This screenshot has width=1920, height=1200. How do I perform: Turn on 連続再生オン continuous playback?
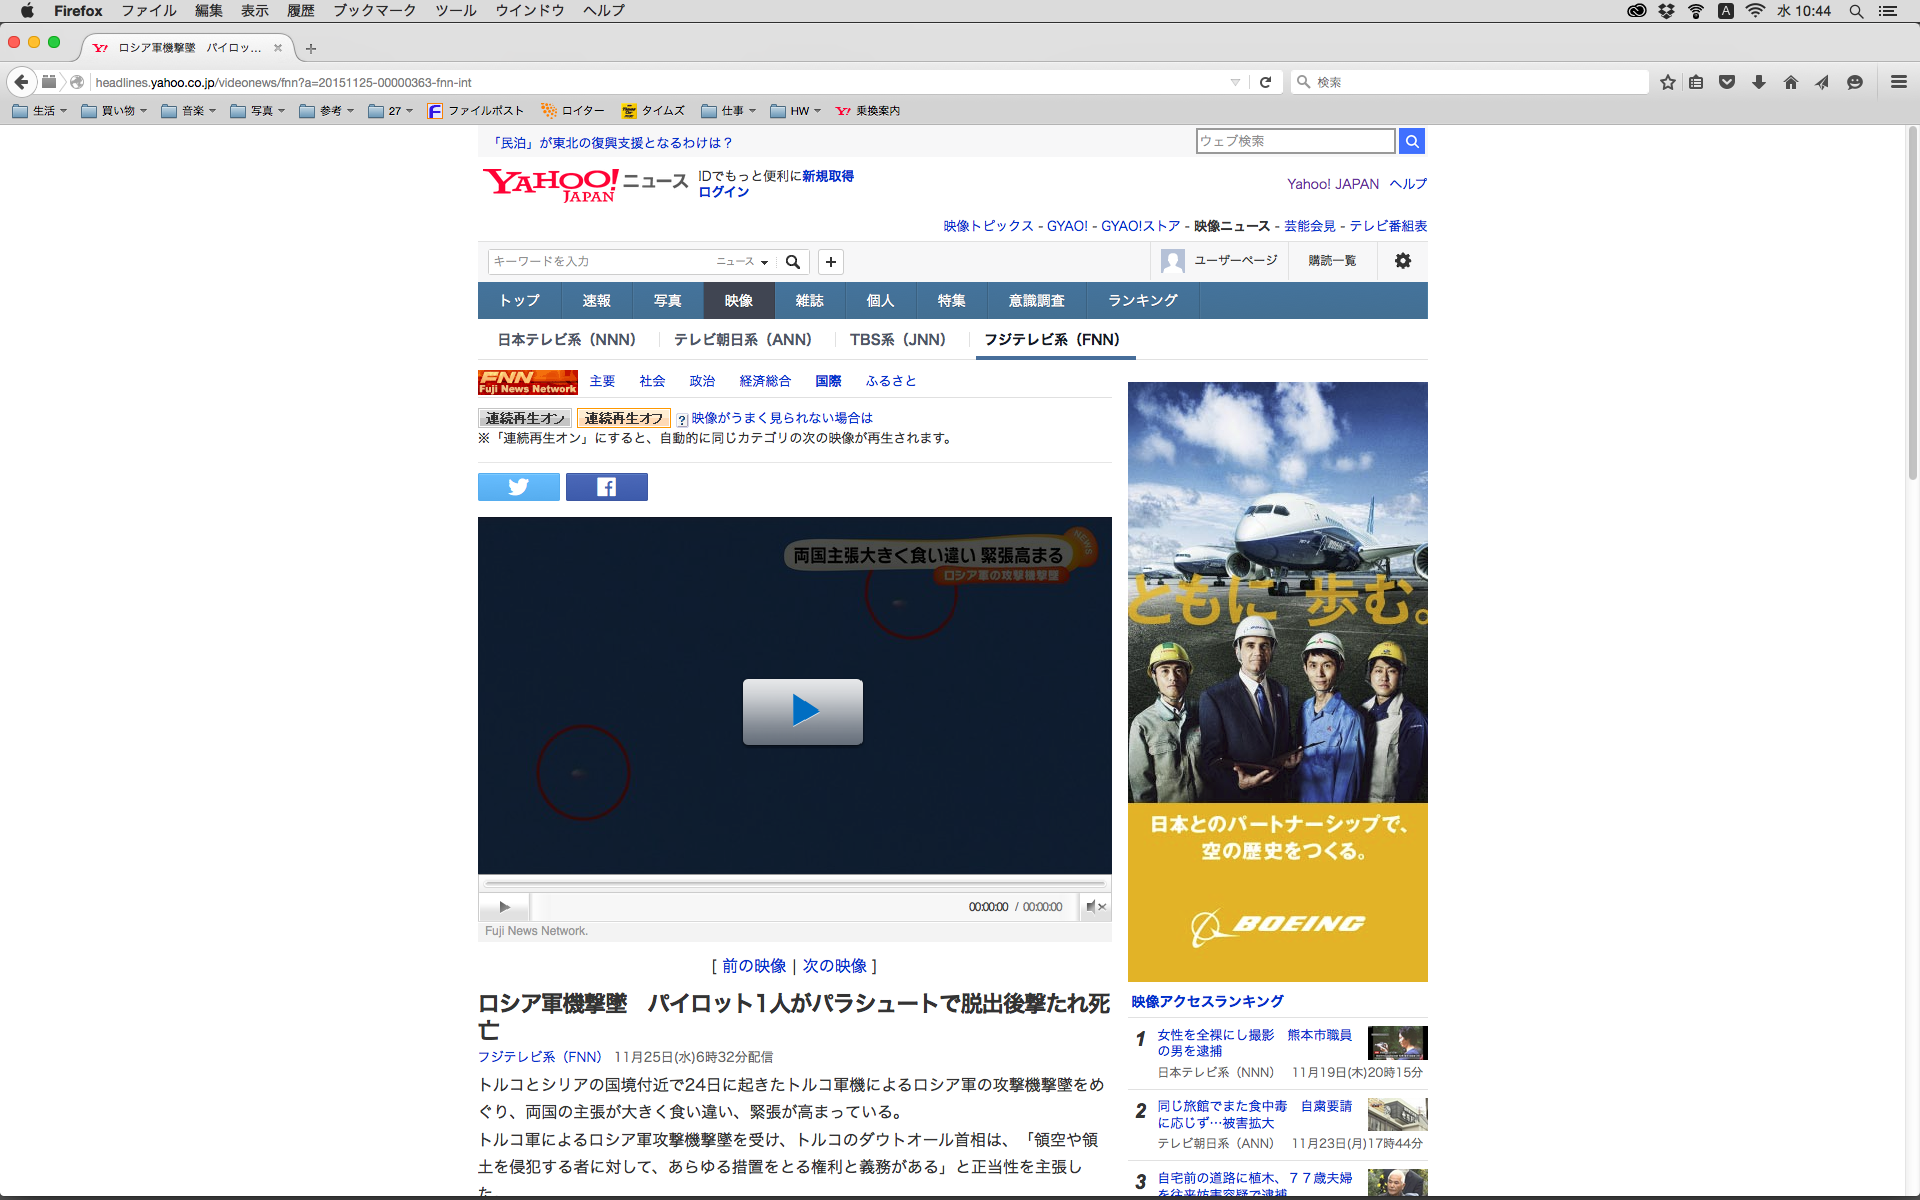click(525, 418)
